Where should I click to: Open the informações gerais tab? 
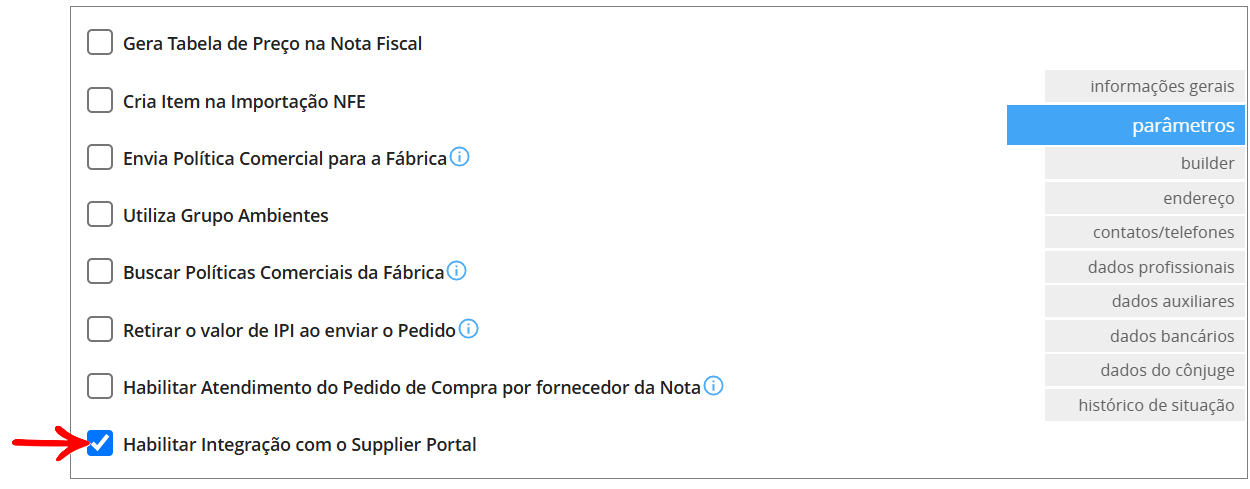coord(1145,86)
